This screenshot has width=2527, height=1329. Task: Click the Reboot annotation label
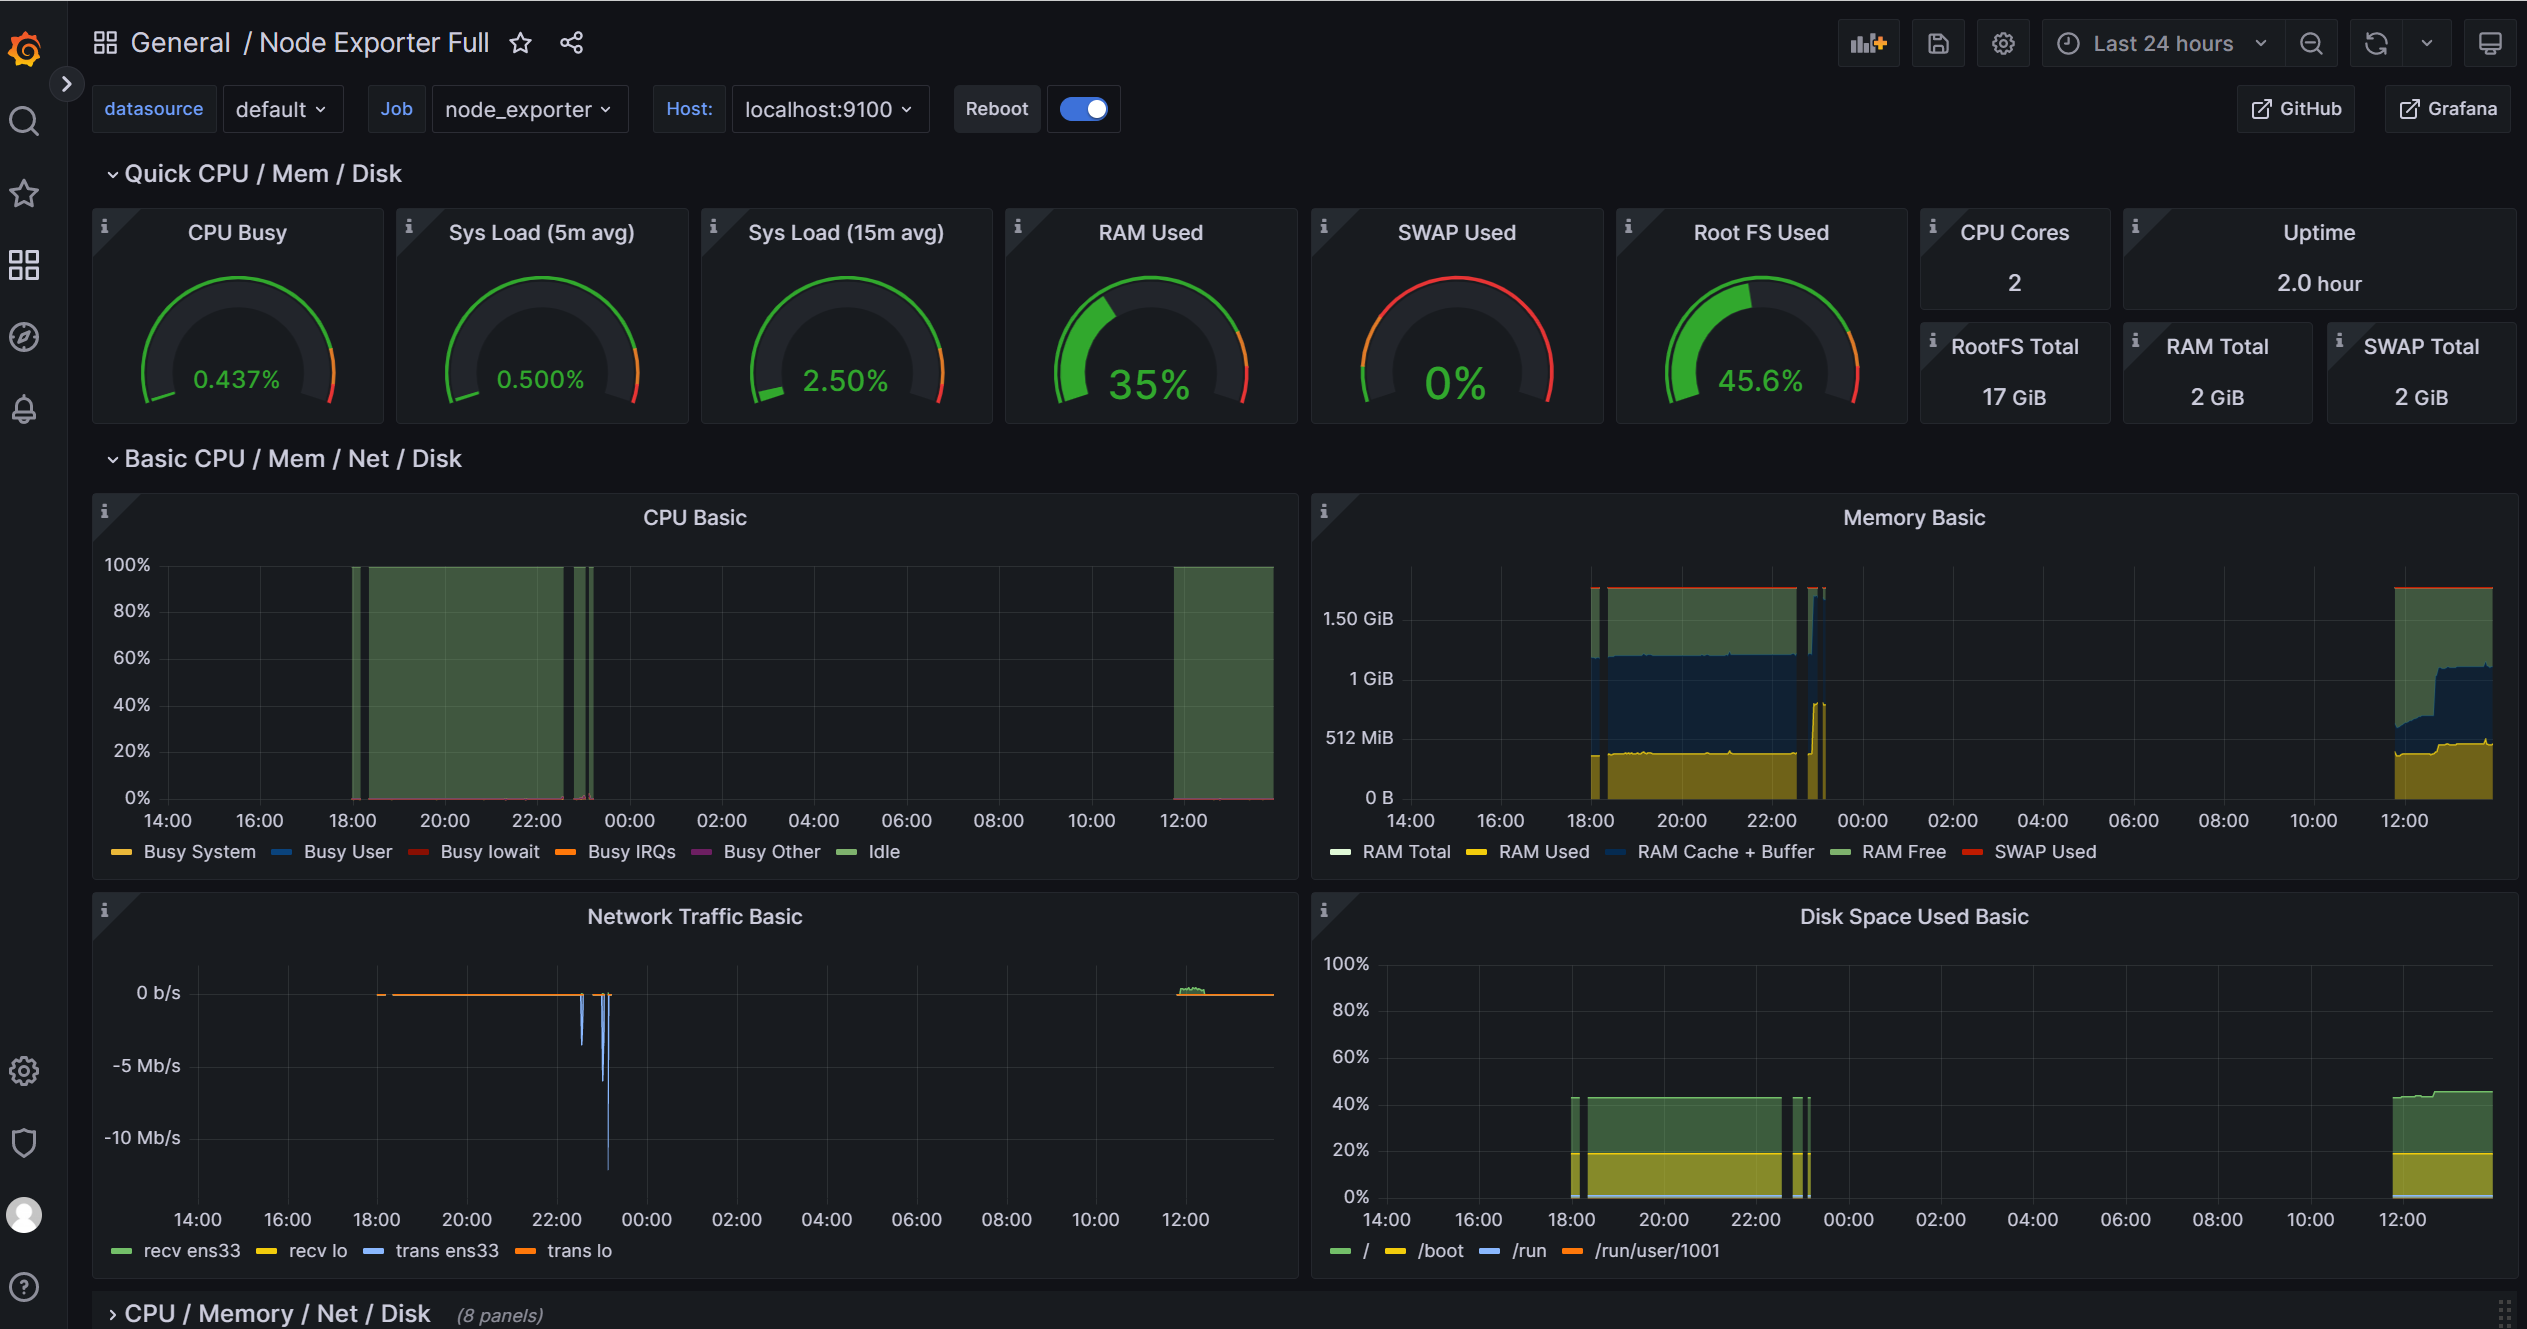pyautogui.click(x=997, y=109)
